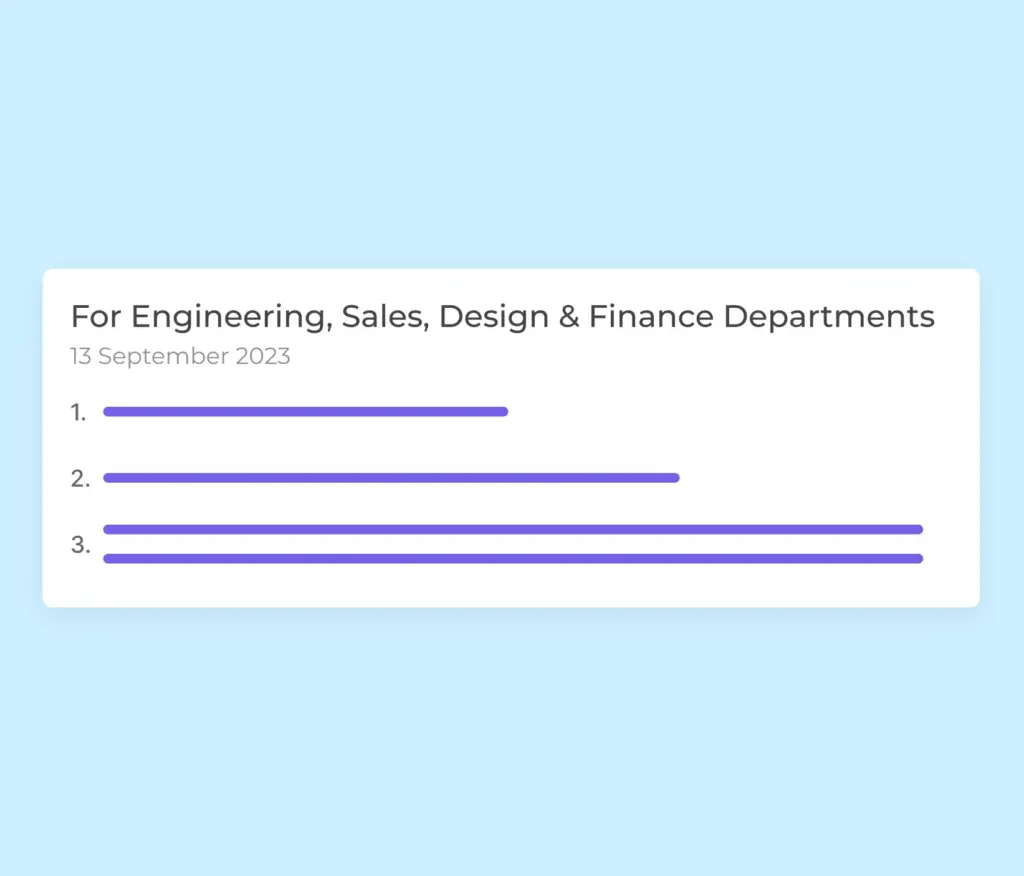
Task: Click the light blue background below the card
Action: click(x=512, y=740)
